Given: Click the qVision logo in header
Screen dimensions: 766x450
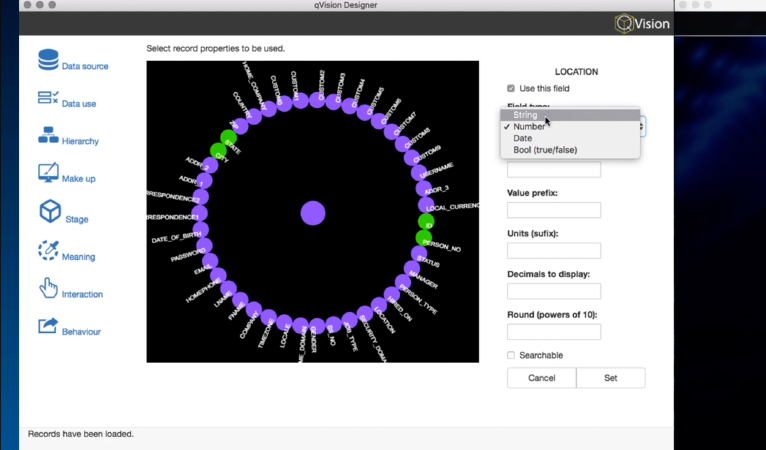Looking at the screenshot, I should pos(642,23).
